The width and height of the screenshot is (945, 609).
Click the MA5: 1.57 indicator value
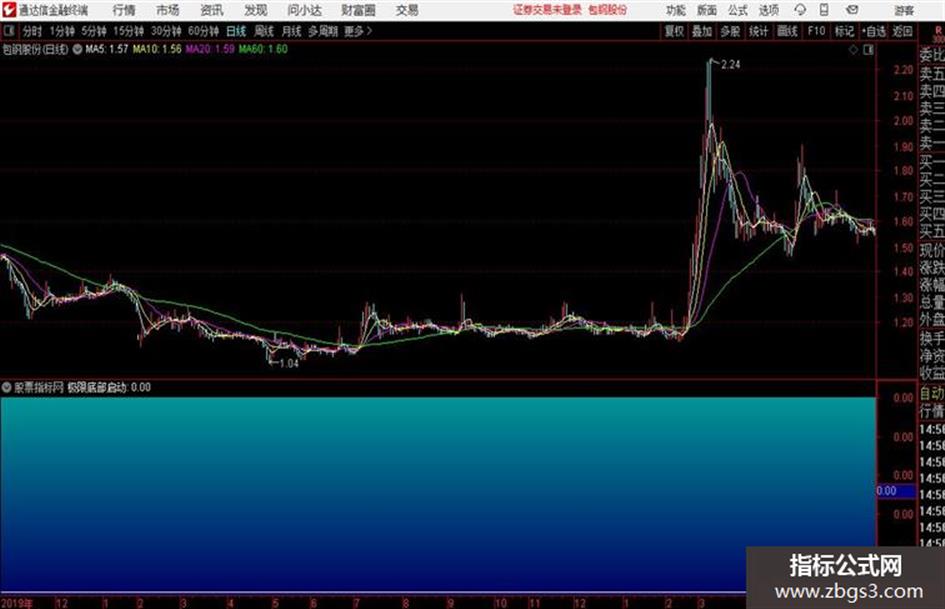tap(107, 49)
